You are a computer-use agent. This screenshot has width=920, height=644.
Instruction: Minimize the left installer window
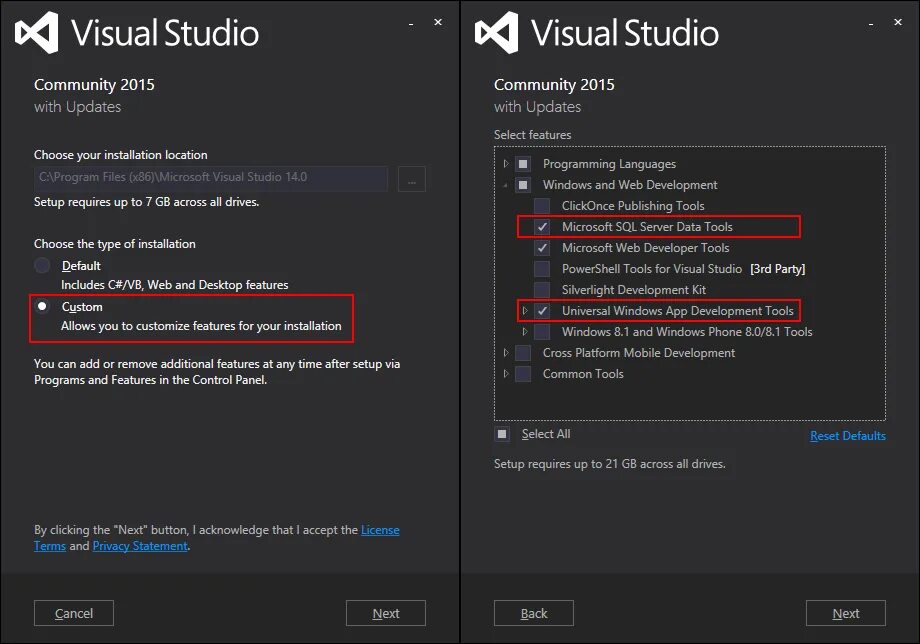click(x=411, y=23)
